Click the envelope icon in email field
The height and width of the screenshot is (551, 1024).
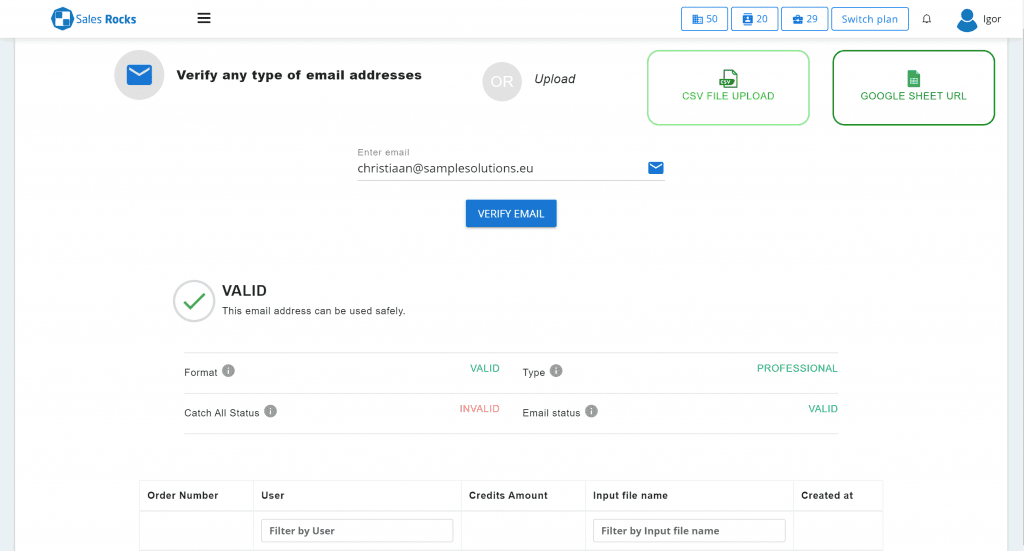click(656, 168)
